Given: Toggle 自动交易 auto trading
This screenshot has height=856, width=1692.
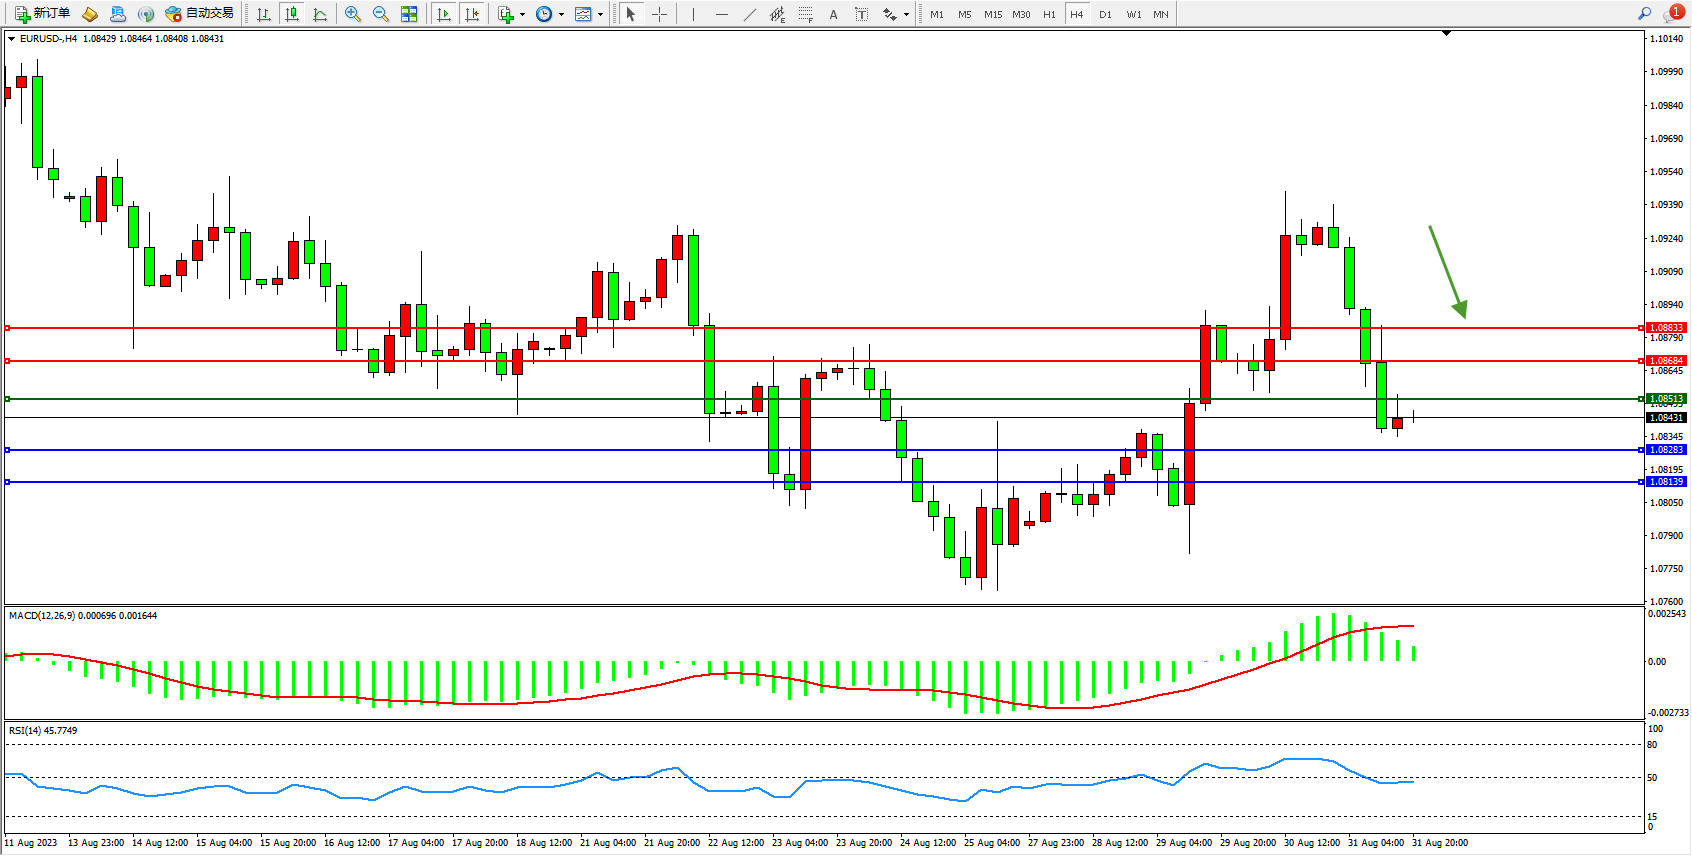Looking at the screenshot, I should coord(200,14).
